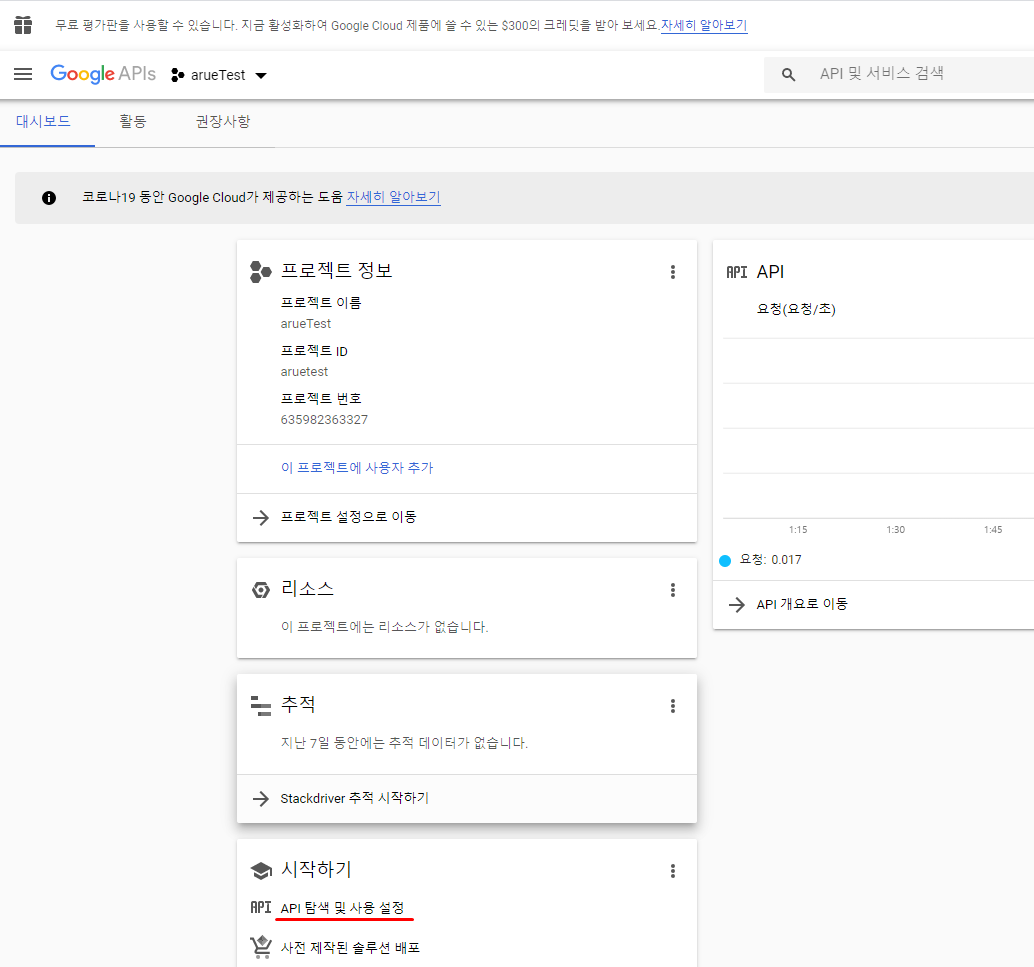
Task: Click the 요청(요청/초) chart title
Action: [x=796, y=309]
